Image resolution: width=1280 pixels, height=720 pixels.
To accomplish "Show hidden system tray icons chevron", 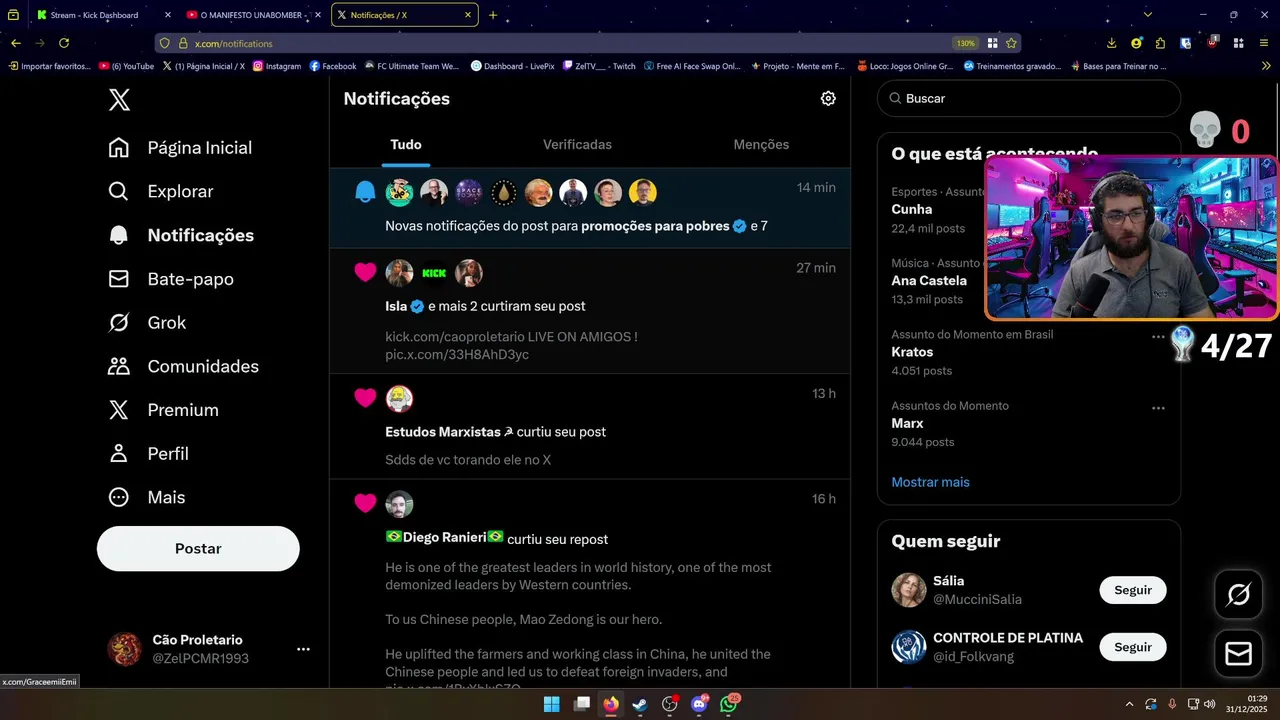I will point(1130,704).
